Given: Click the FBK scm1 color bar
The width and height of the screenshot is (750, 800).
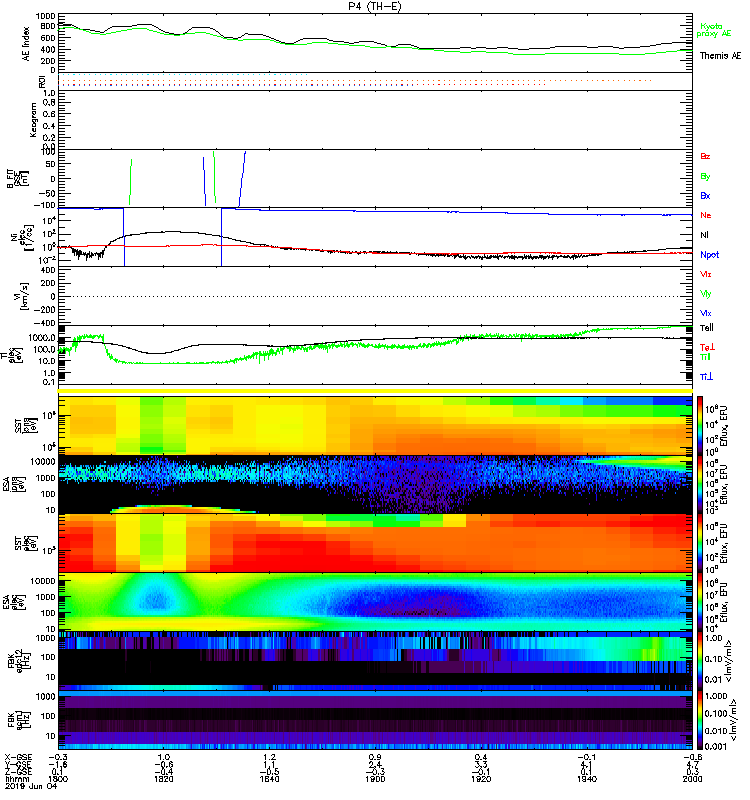Looking at the screenshot, I should coord(700,720).
